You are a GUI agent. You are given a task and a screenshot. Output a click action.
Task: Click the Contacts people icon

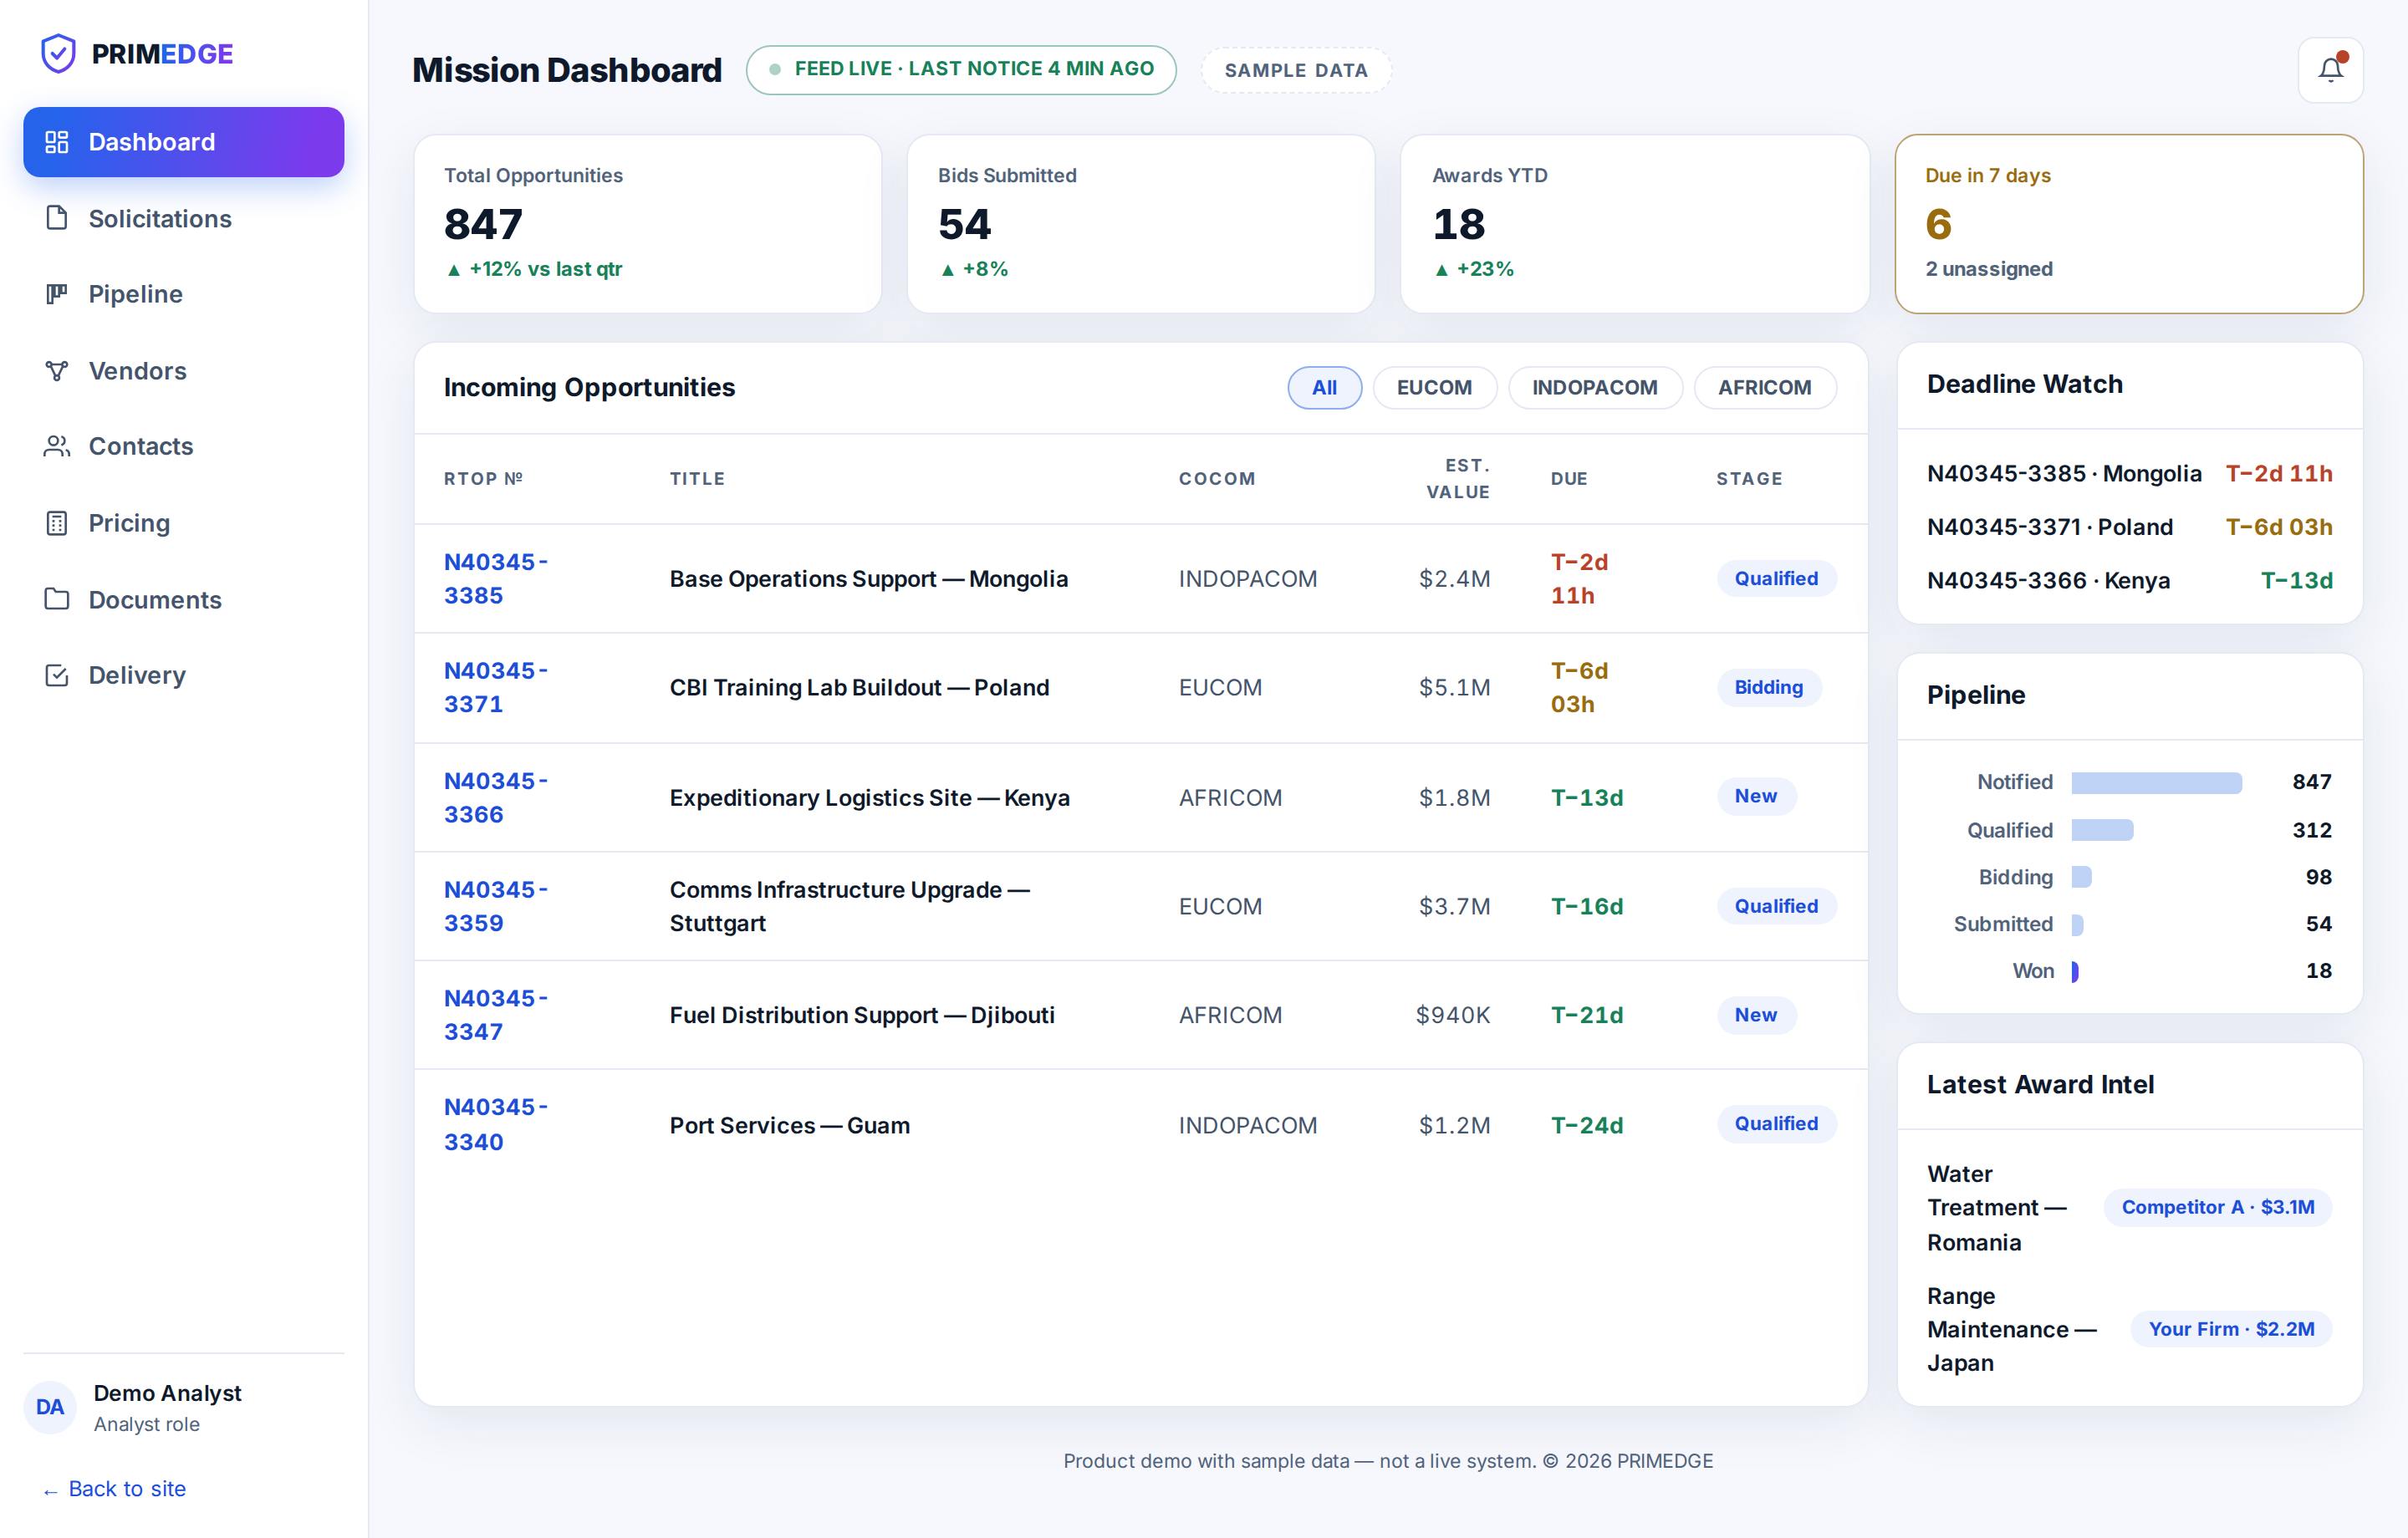point(57,446)
